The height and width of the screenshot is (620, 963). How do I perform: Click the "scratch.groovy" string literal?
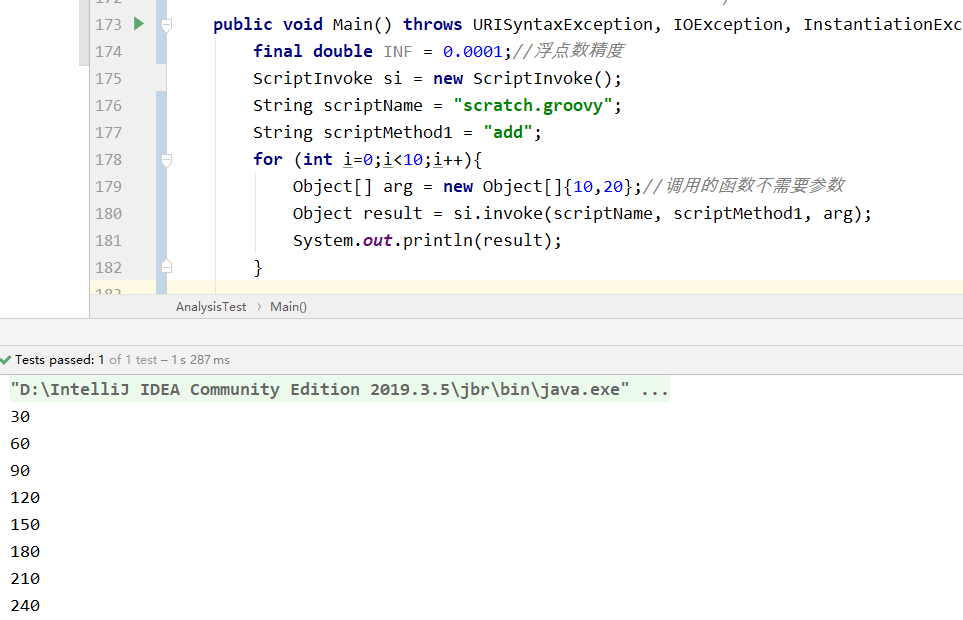pyautogui.click(x=532, y=106)
